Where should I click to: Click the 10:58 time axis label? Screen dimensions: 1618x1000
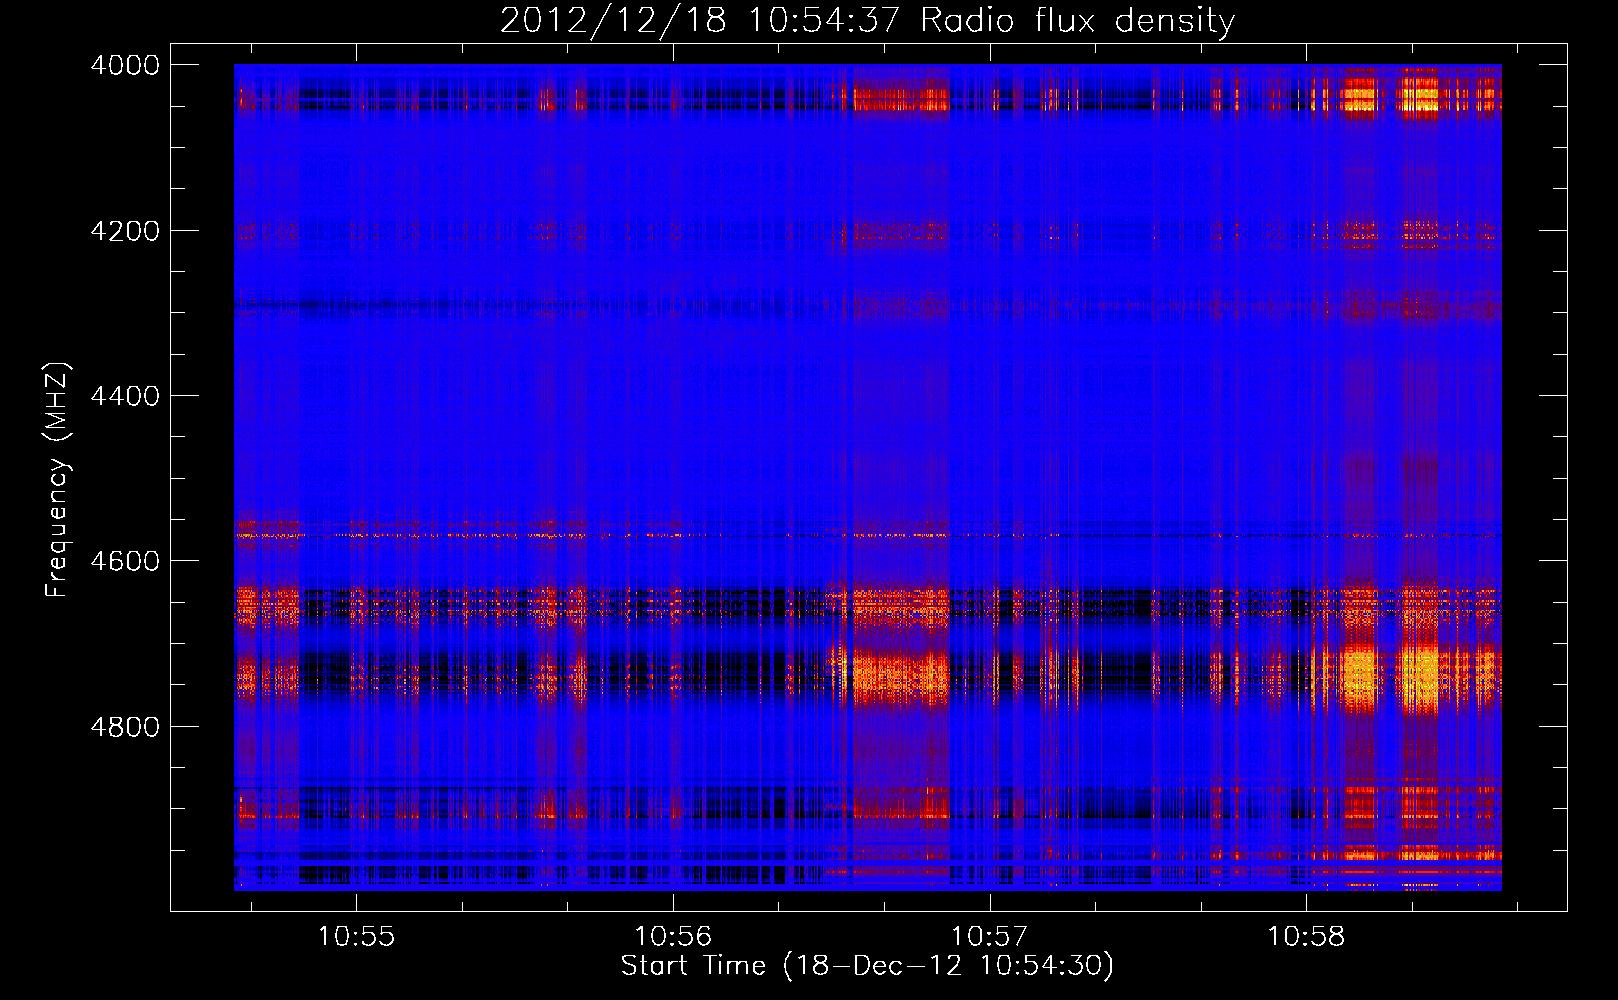tap(1306, 936)
